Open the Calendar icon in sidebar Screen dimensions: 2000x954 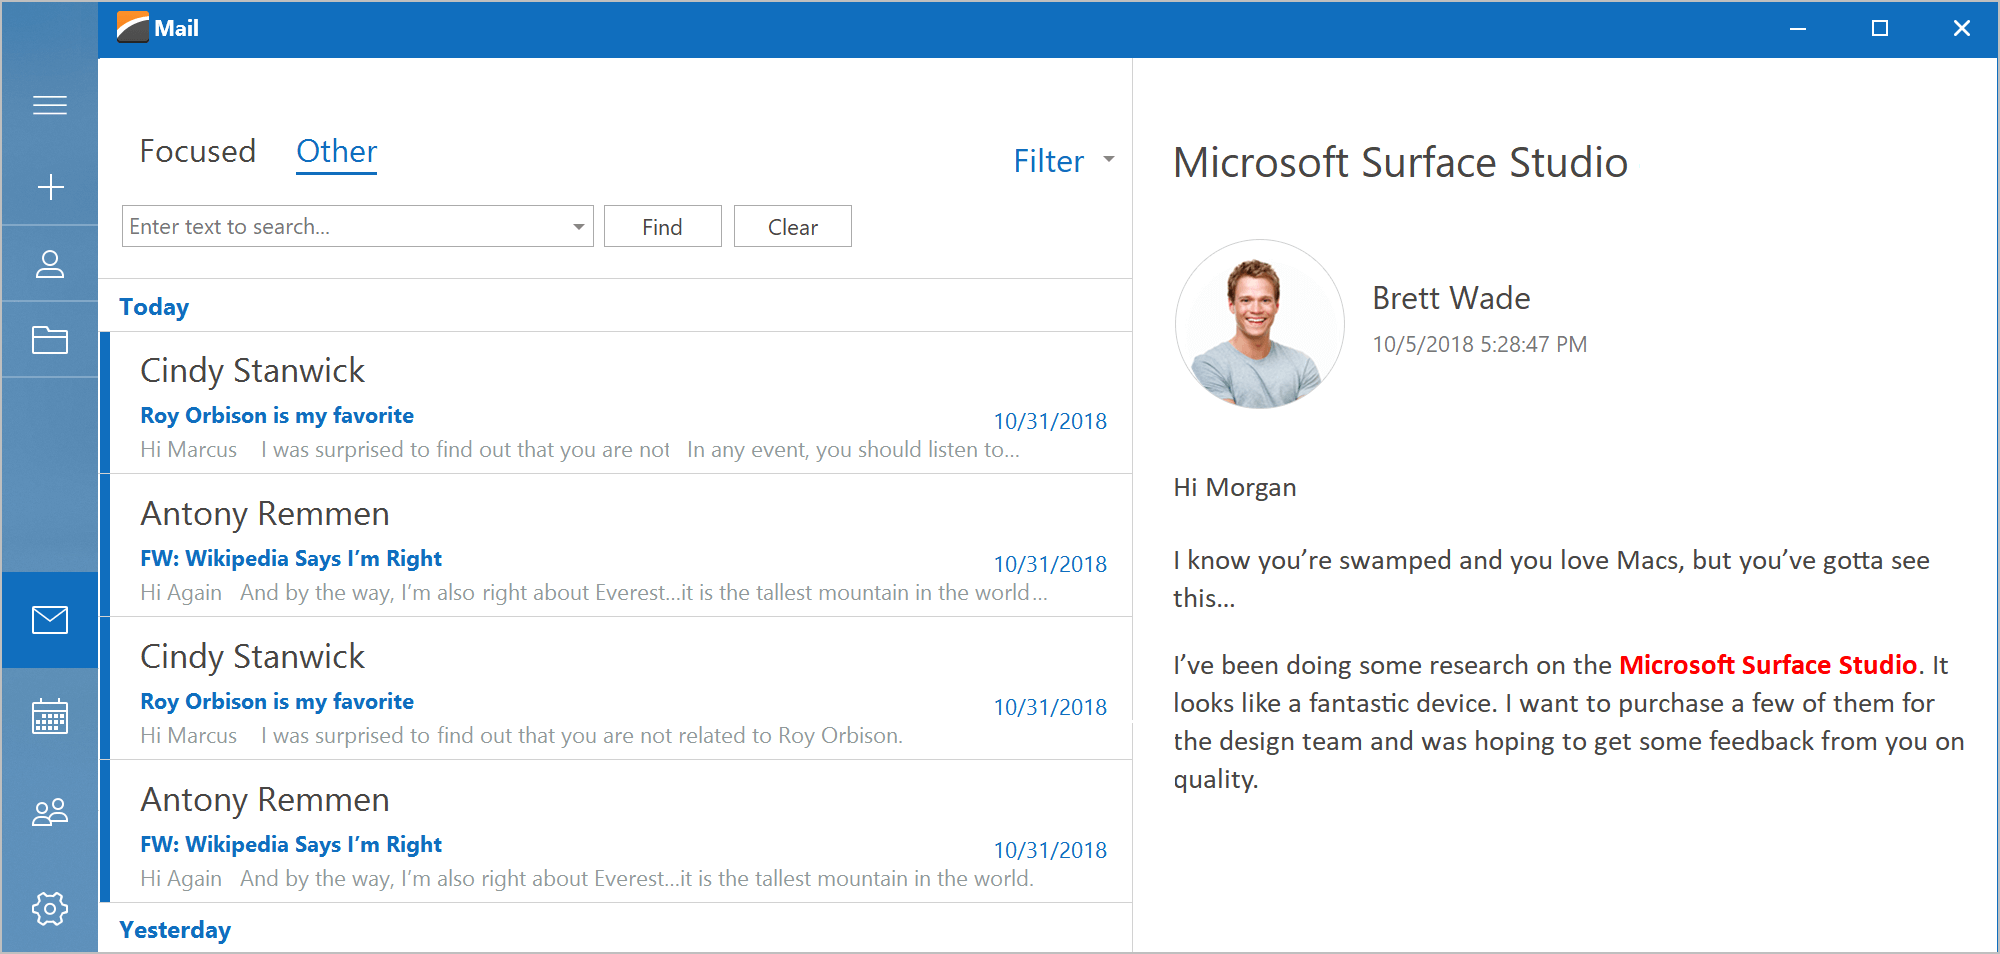click(x=50, y=716)
